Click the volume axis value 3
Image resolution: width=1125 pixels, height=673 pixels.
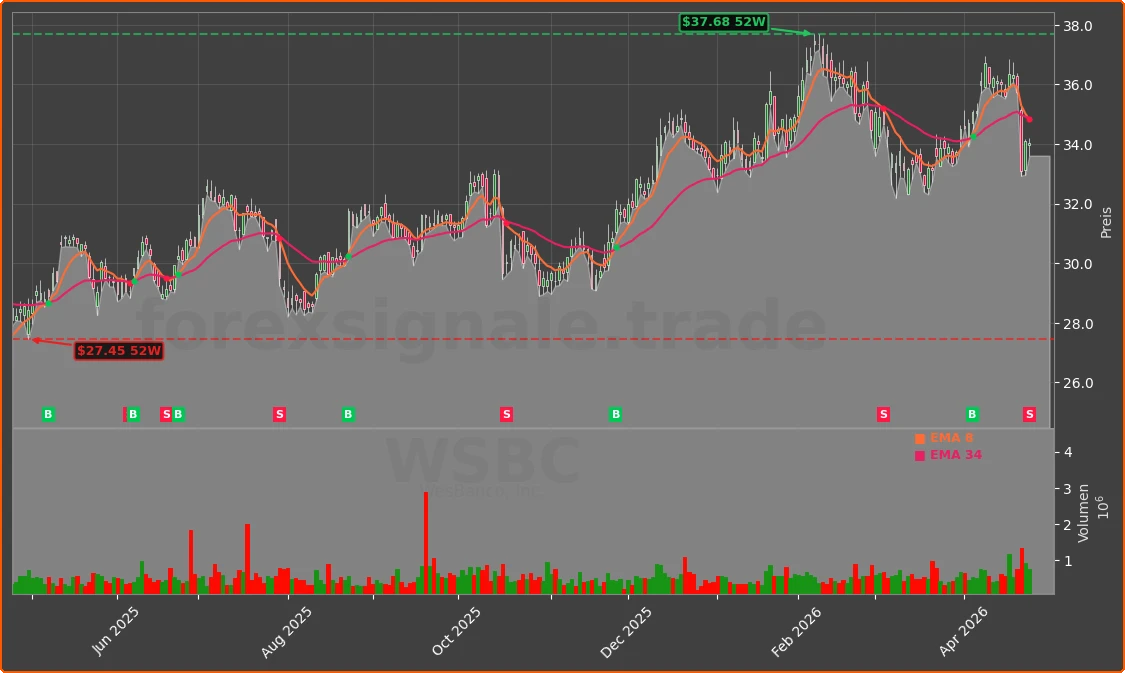coord(1068,489)
